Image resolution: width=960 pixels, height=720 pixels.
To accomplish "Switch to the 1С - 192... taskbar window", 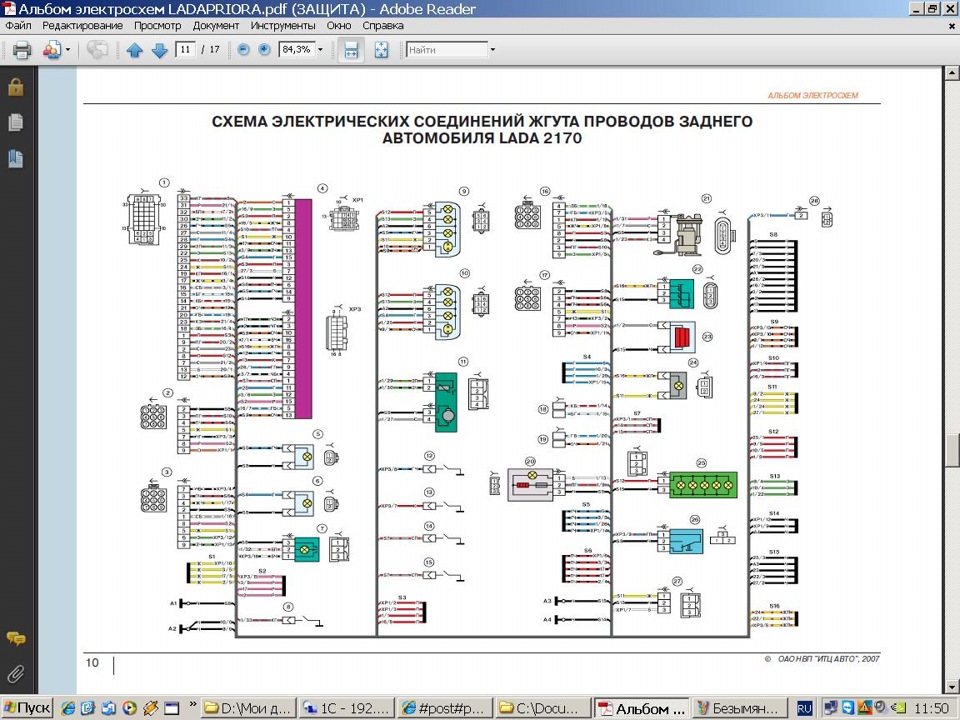I will [x=347, y=708].
